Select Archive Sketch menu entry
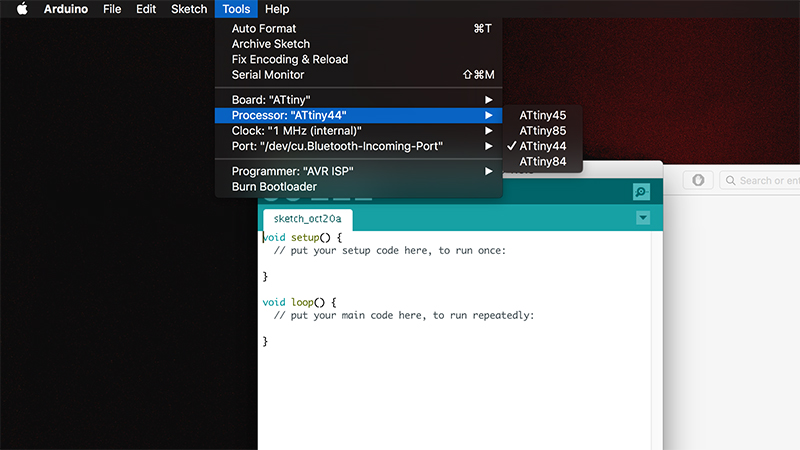Screen dimensions: 800x450 [x=359, y=44]
